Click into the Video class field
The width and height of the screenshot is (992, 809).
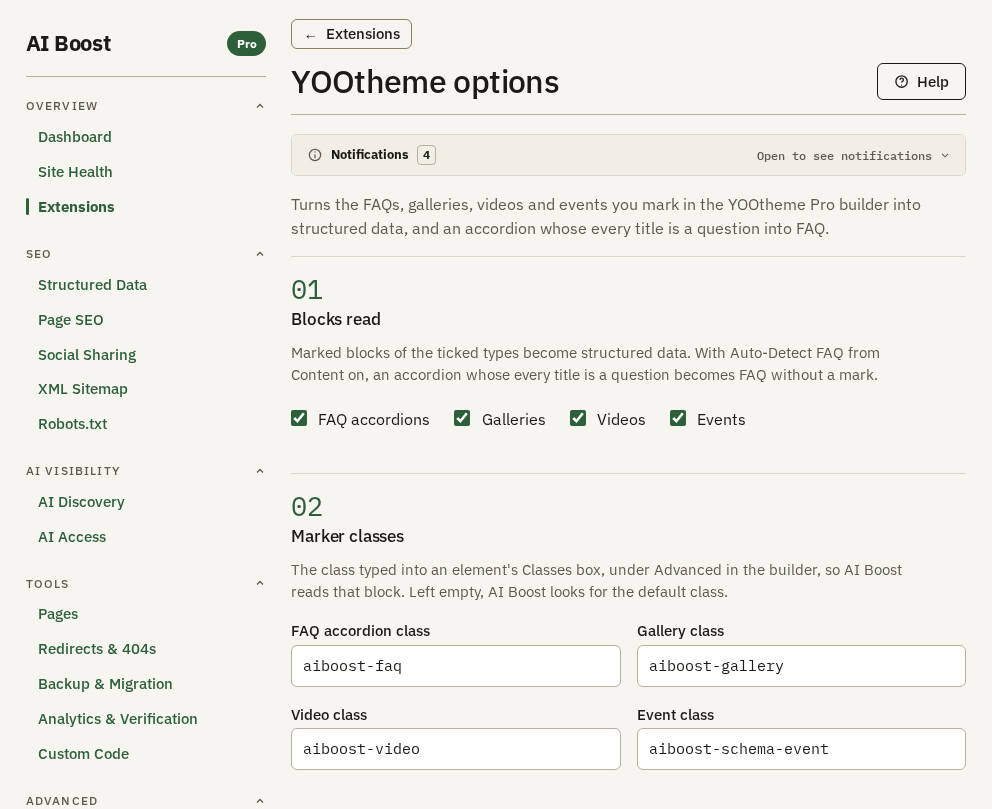456,749
